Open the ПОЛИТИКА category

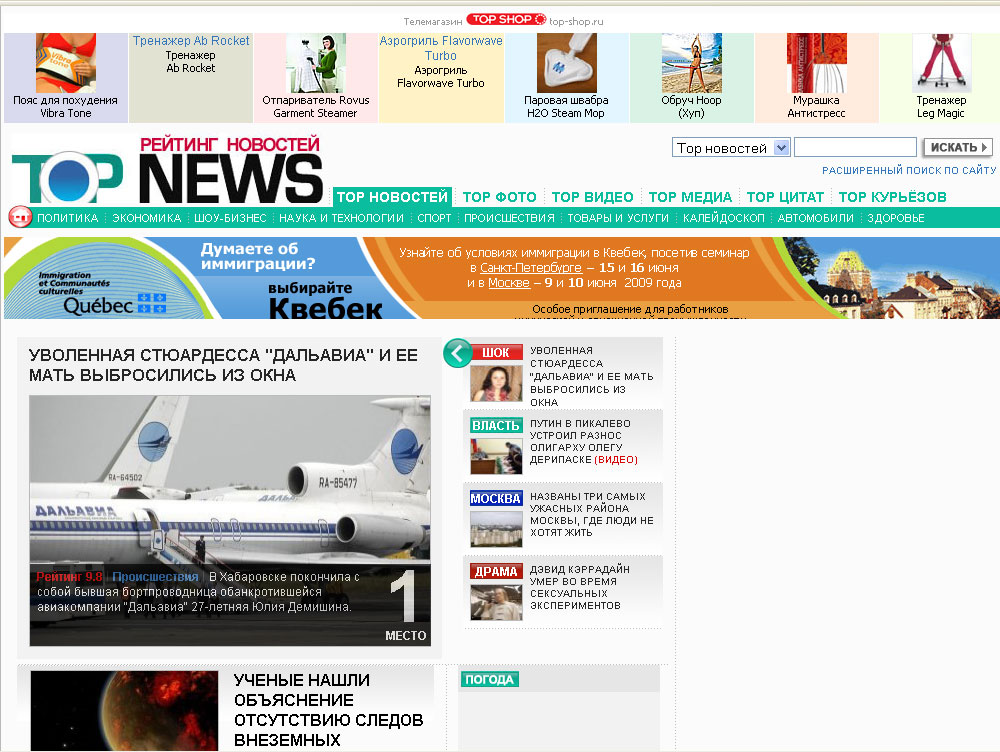[x=68, y=218]
